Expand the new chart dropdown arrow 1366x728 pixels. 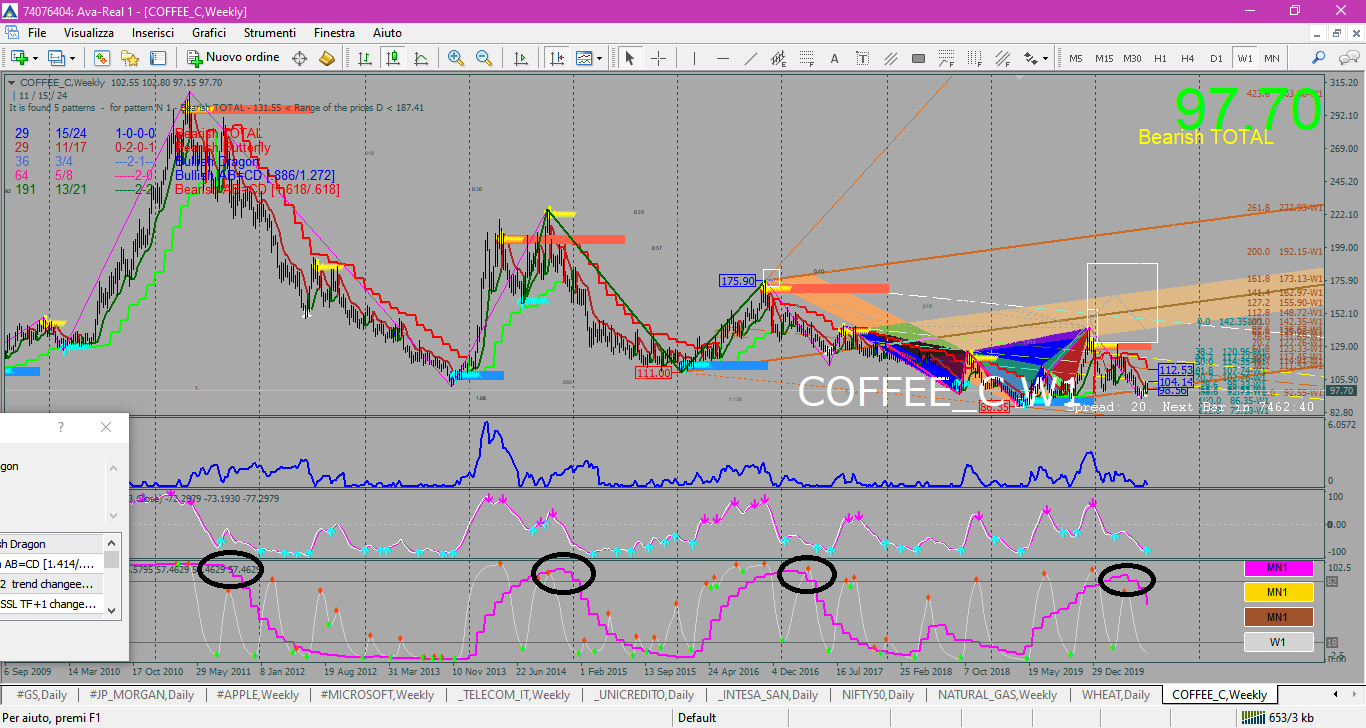tap(35, 58)
